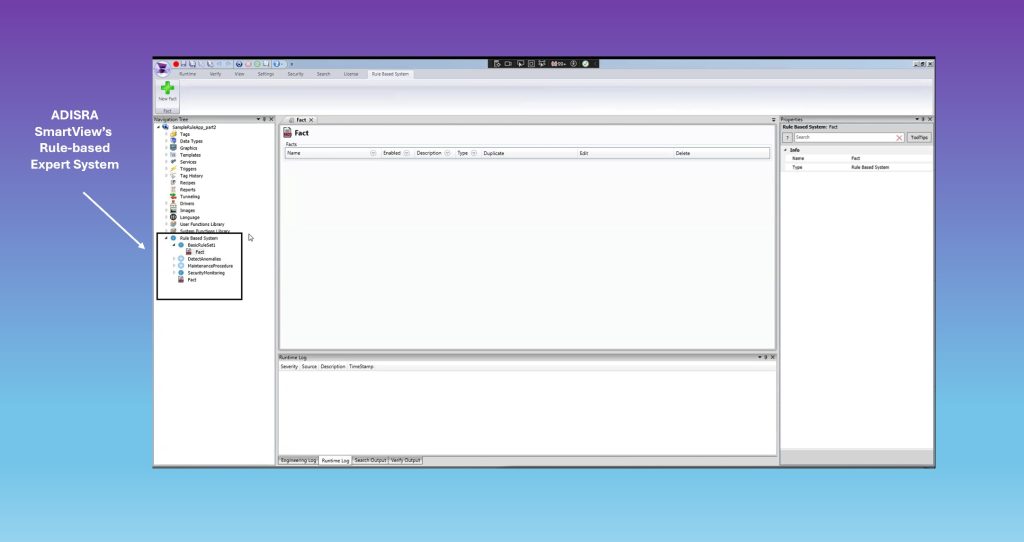Click the Data Types icon in tree
Screen dimensions: 1024x542
(x=174, y=141)
